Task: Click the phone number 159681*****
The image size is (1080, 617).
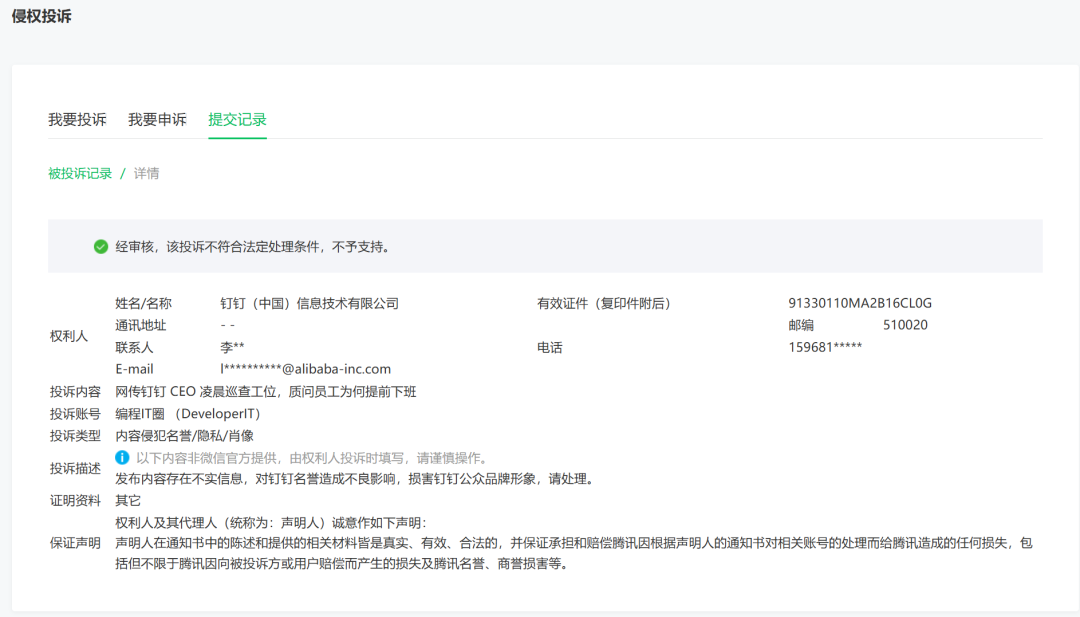Action: click(825, 347)
